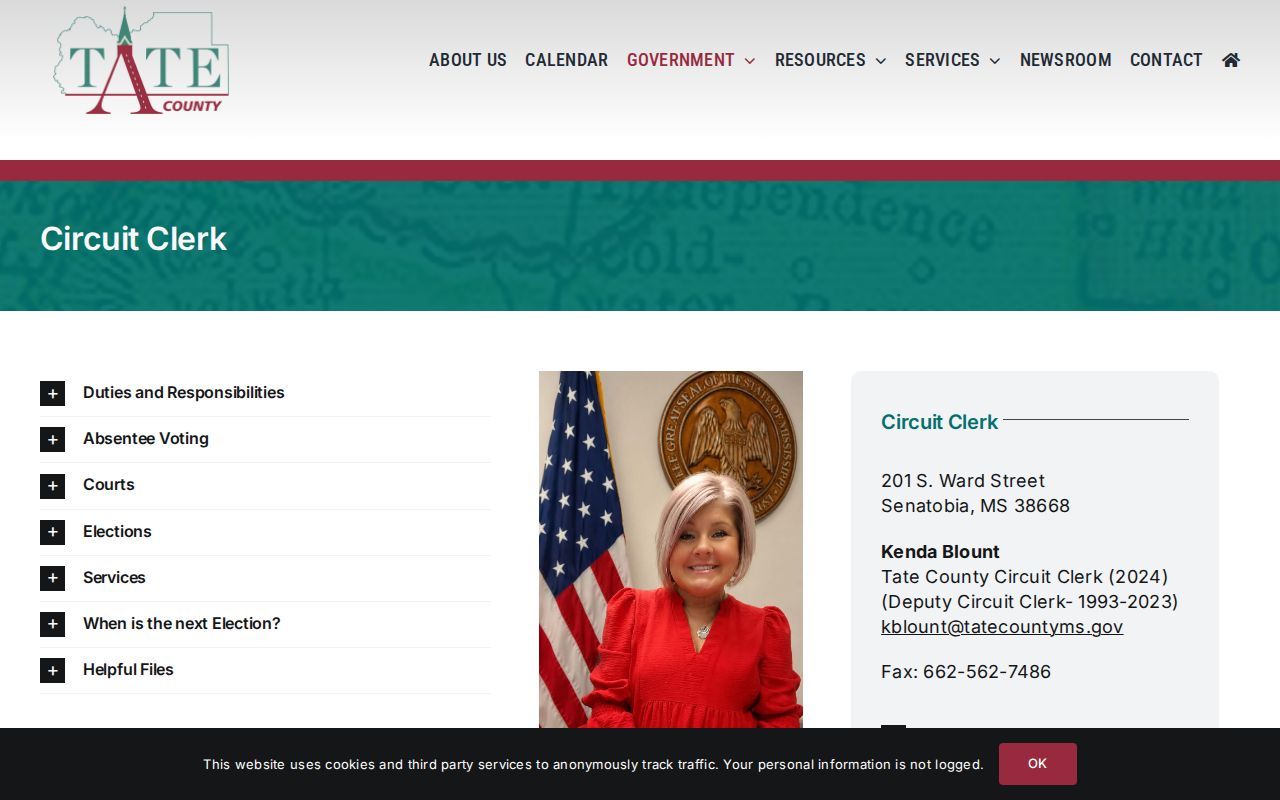Click the name Kenda Blount

point(940,552)
